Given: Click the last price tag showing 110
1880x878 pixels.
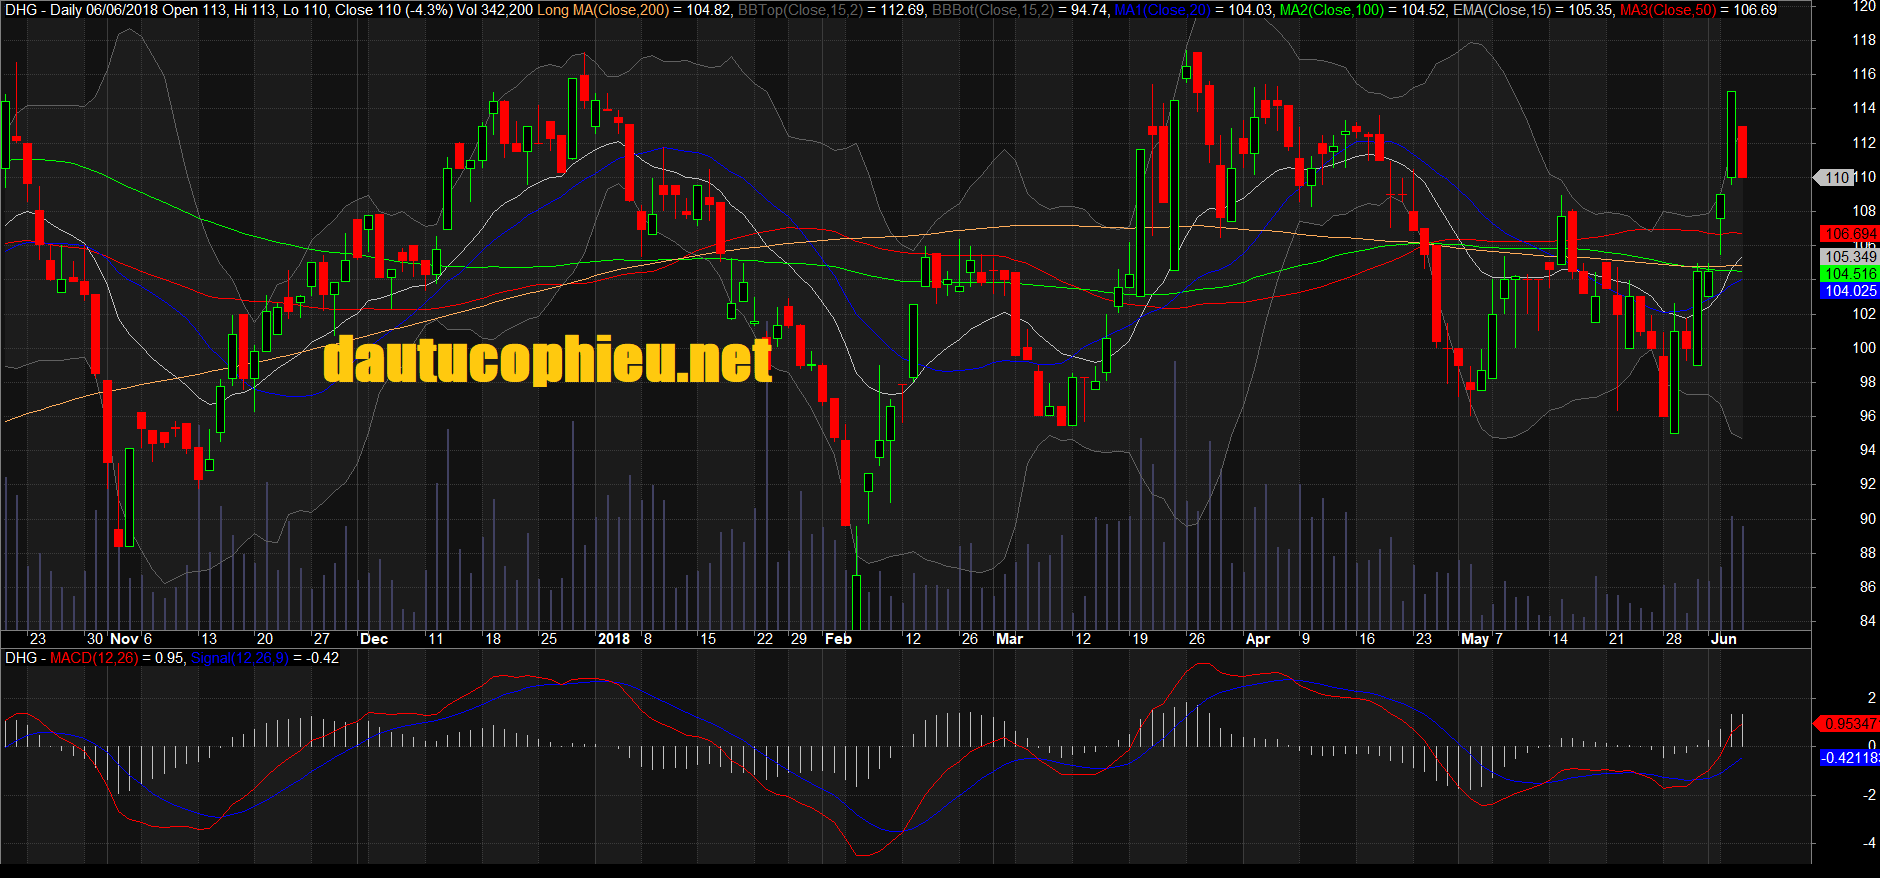Looking at the screenshot, I should (1835, 177).
